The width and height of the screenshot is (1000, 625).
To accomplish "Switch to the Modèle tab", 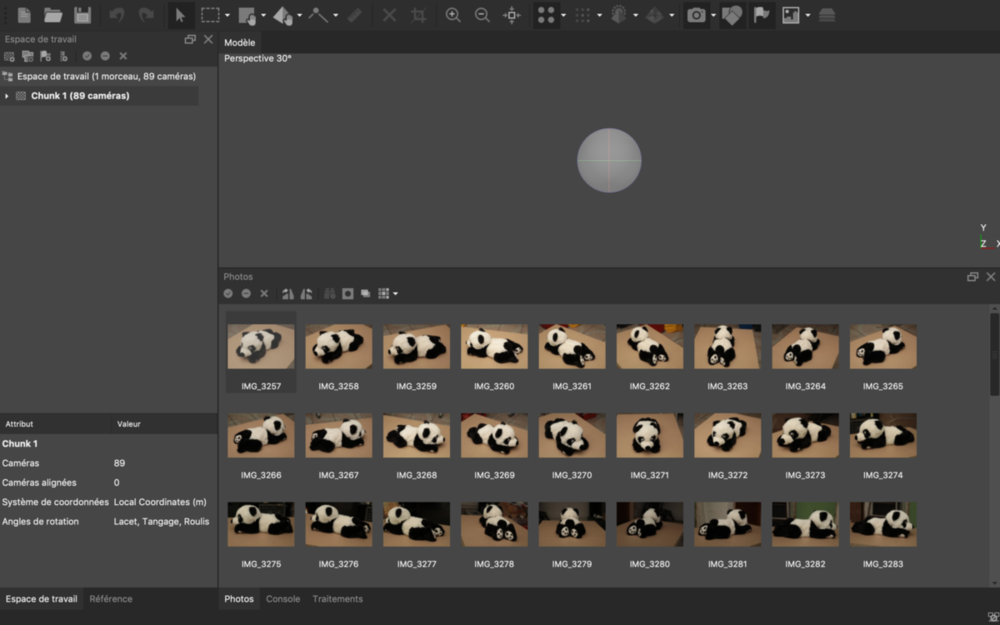I will [240, 43].
